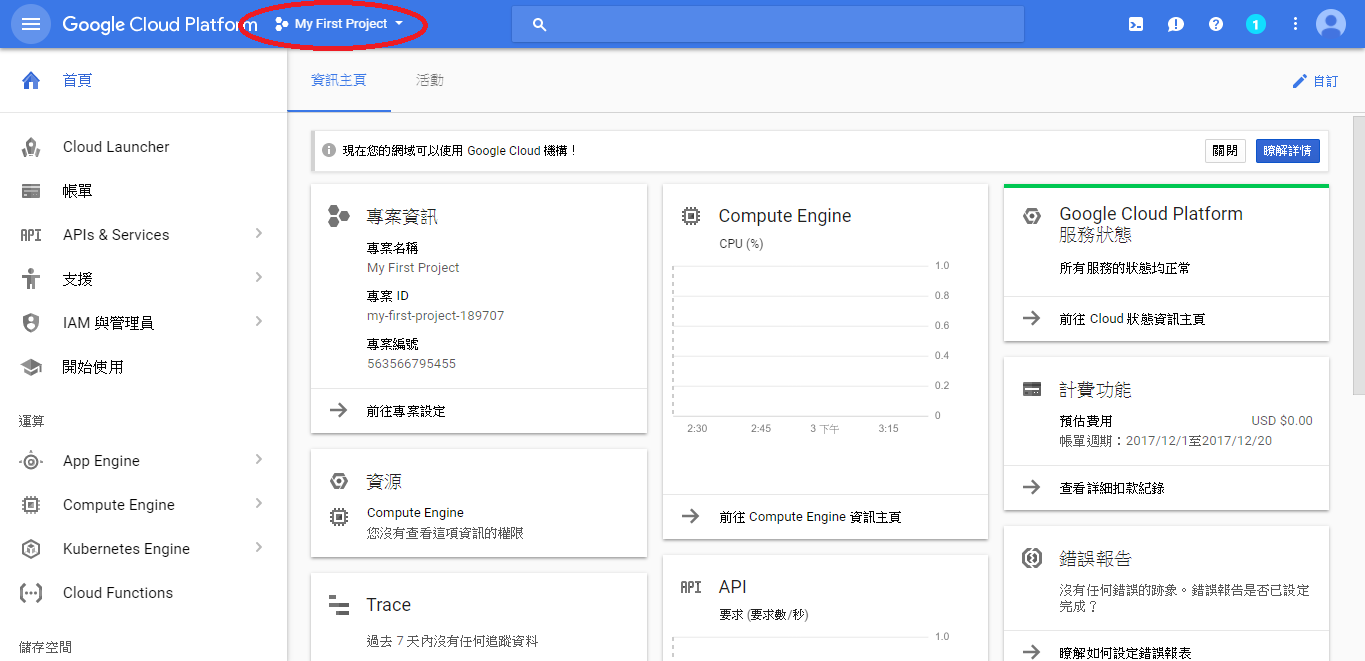This screenshot has width=1365, height=661.
Task: Click the pencil icon next to 自訂
Action: click(1300, 81)
